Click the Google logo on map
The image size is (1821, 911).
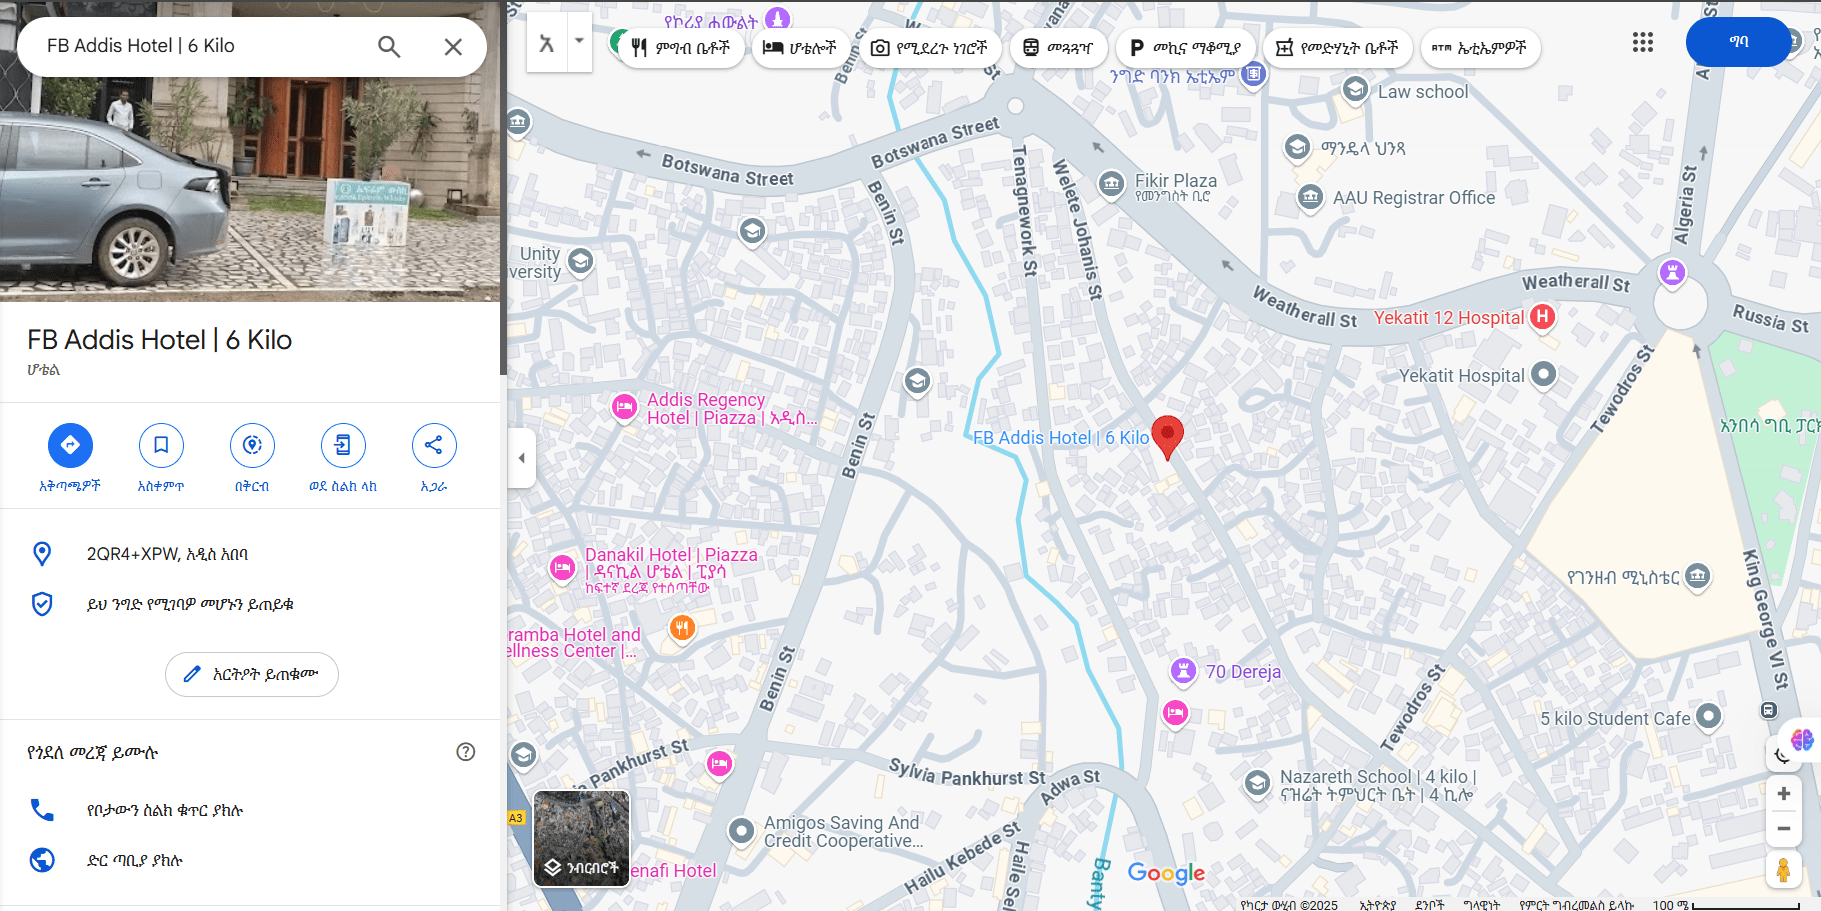coord(1166,873)
